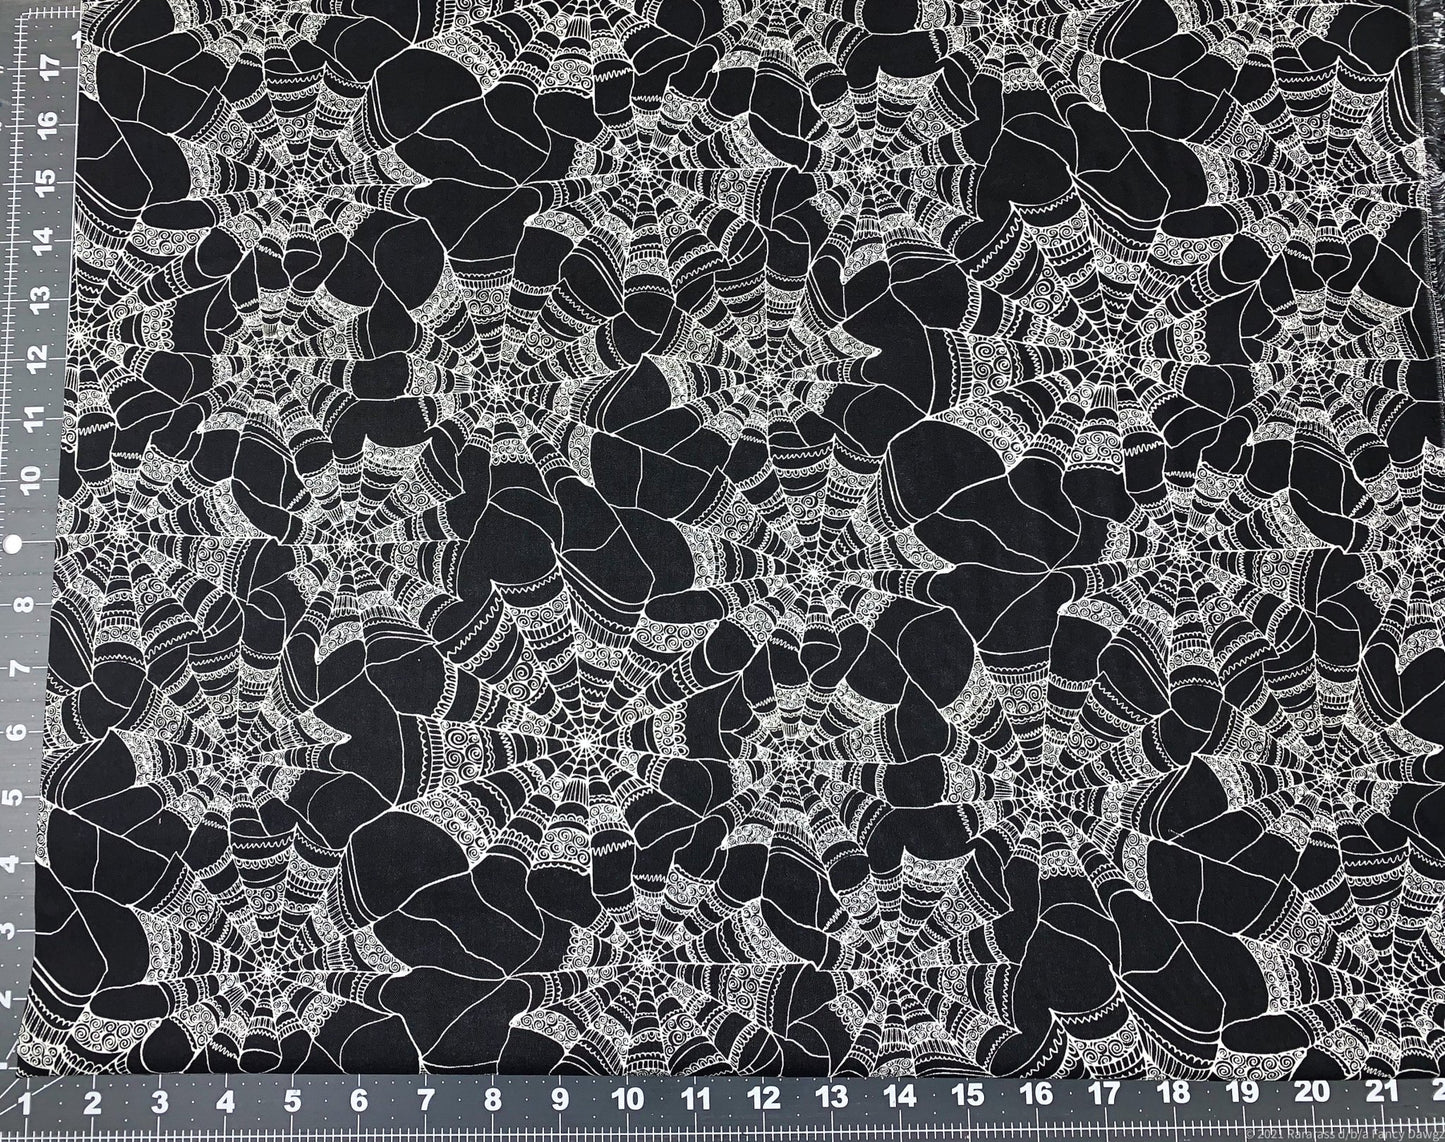Click number 1 on the horizontal ruler

point(26,1103)
